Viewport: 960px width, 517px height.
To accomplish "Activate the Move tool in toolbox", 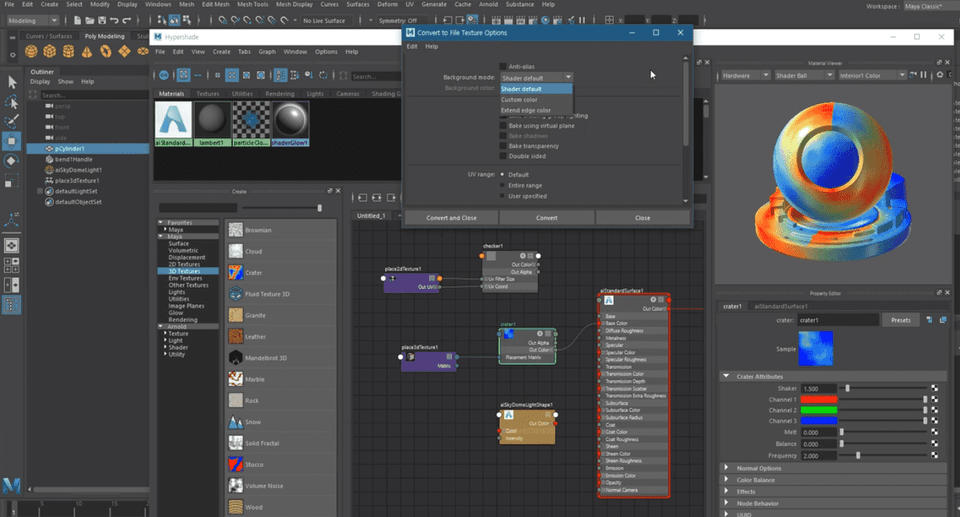I will [12, 141].
